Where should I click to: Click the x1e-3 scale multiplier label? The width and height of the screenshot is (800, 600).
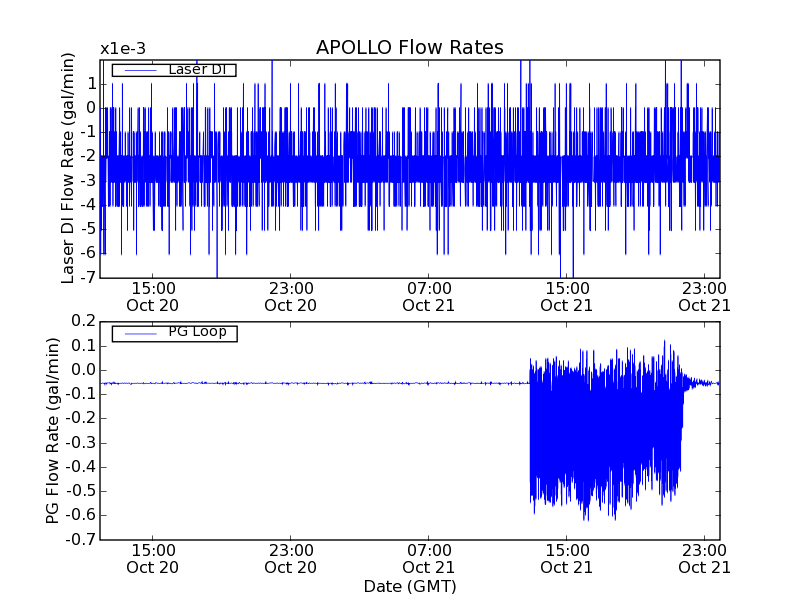(x=126, y=49)
